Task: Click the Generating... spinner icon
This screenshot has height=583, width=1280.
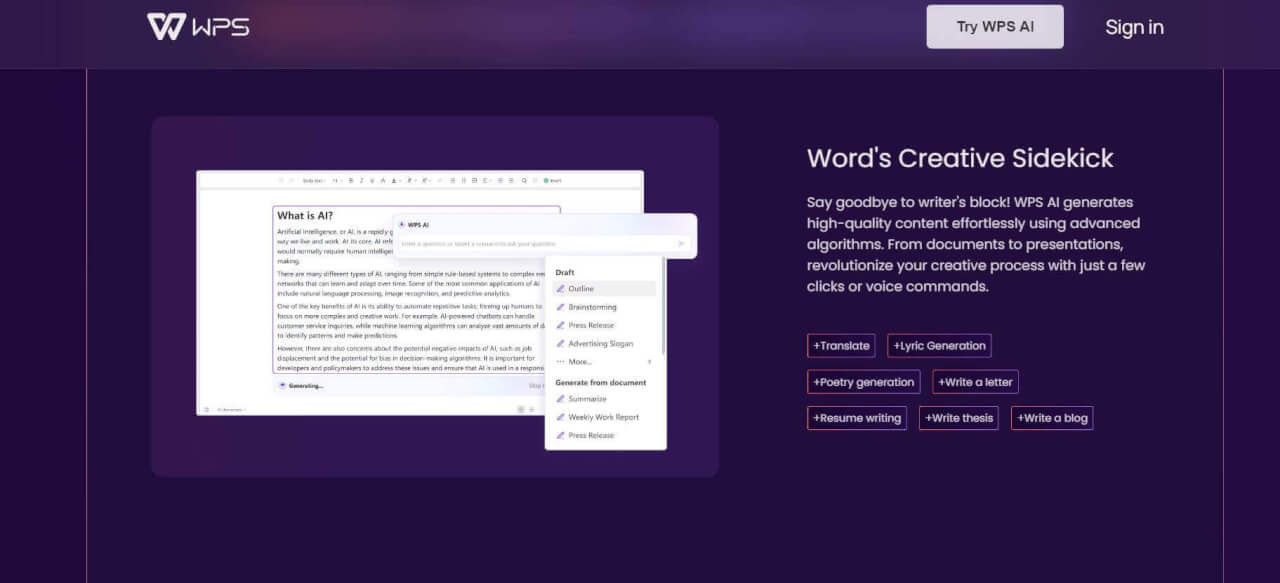Action: [282, 385]
